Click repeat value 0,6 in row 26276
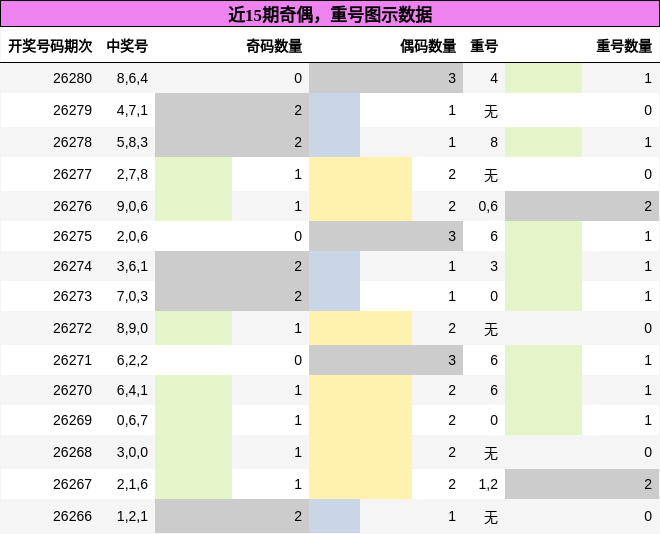660x534 pixels. tap(488, 206)
